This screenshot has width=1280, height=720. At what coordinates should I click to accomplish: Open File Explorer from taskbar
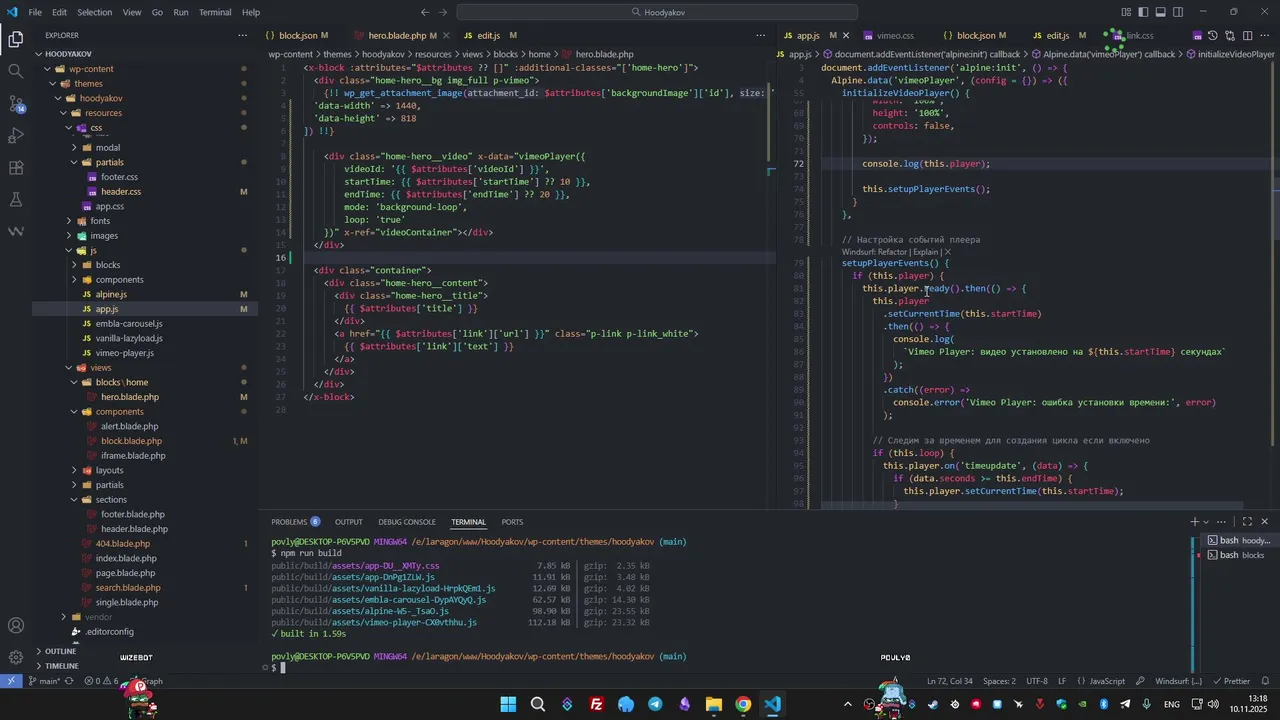pyautogui.click(x=714, y=704)
